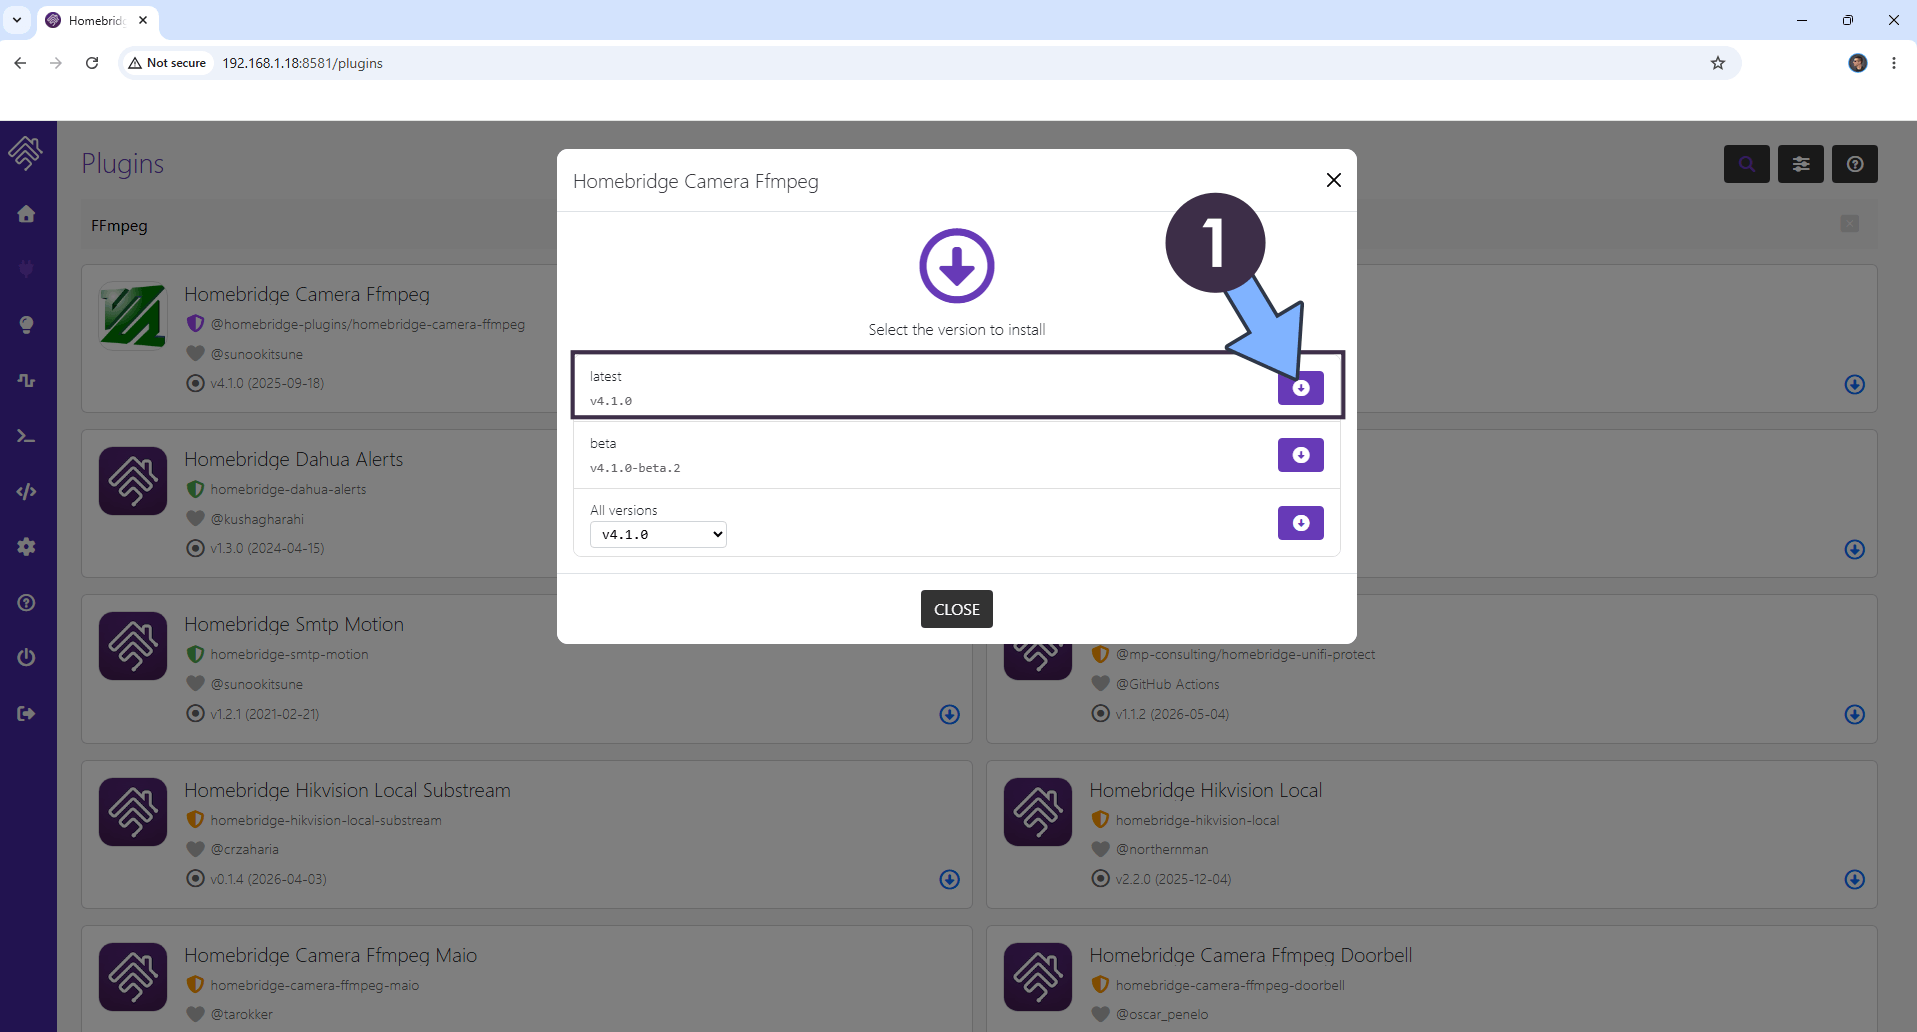Image resolution: width=1917 pixels, height=1032 pixels.
Task: Install the version chosen under All versions
Action: (x=1300, y=523)
